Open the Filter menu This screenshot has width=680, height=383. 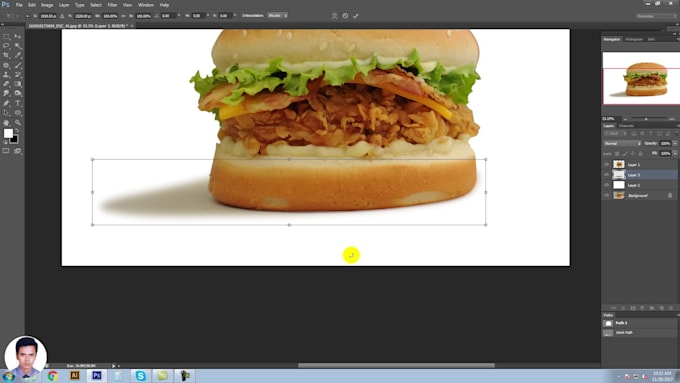(x=112, y=5)
